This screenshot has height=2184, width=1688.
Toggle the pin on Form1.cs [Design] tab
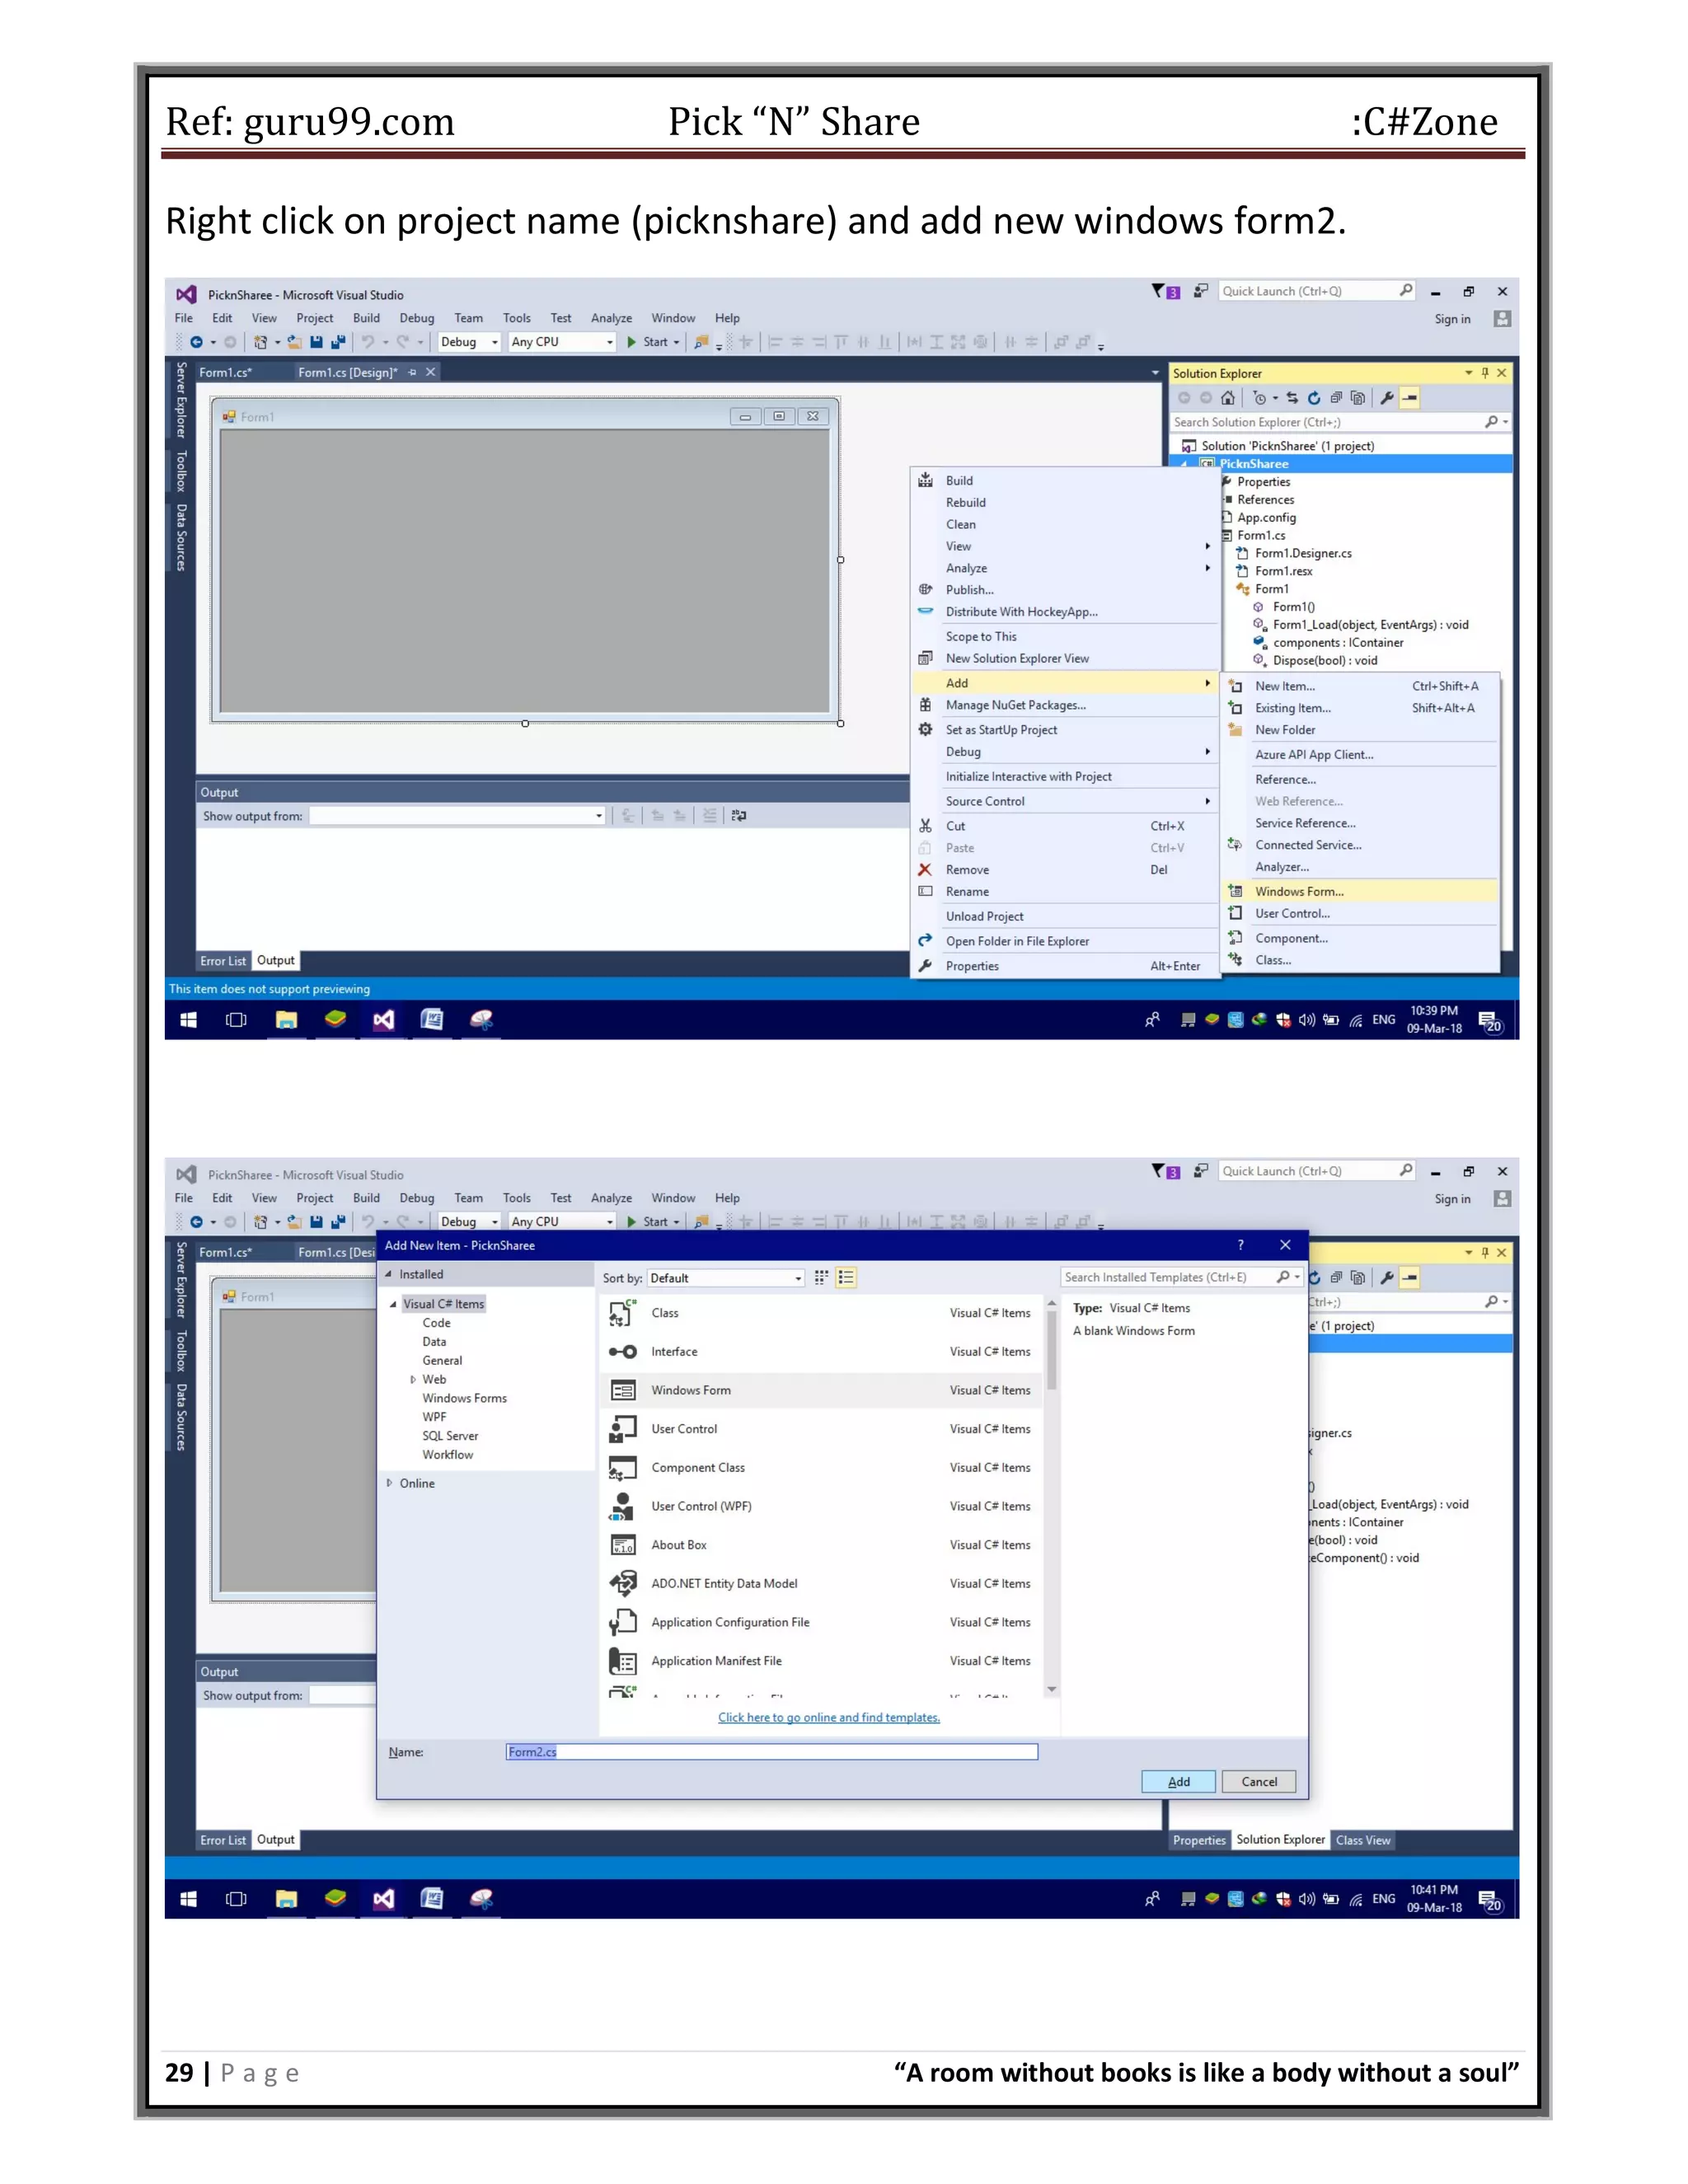(x=412, y=372)
